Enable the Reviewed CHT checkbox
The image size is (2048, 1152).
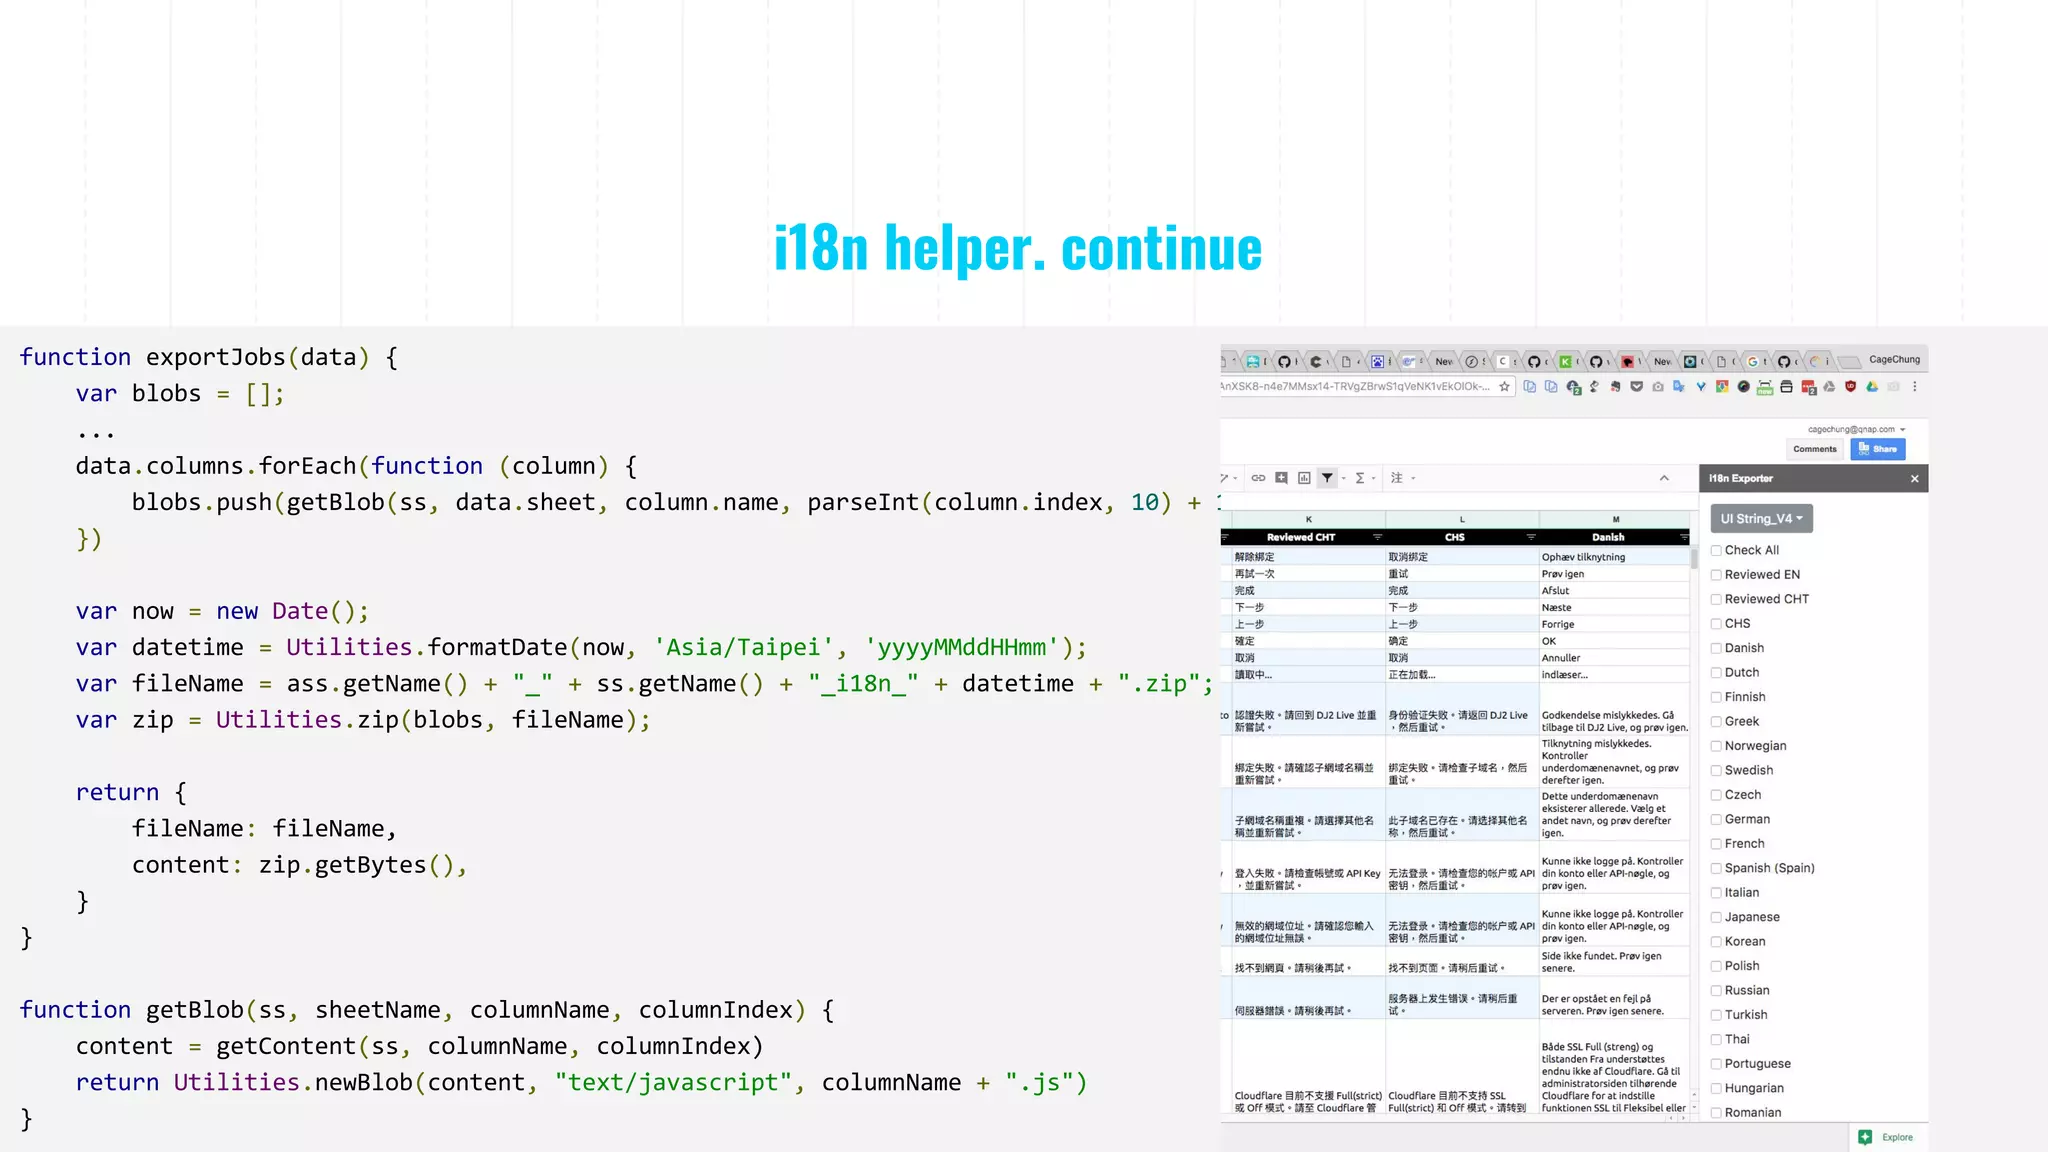point(1716,600)
